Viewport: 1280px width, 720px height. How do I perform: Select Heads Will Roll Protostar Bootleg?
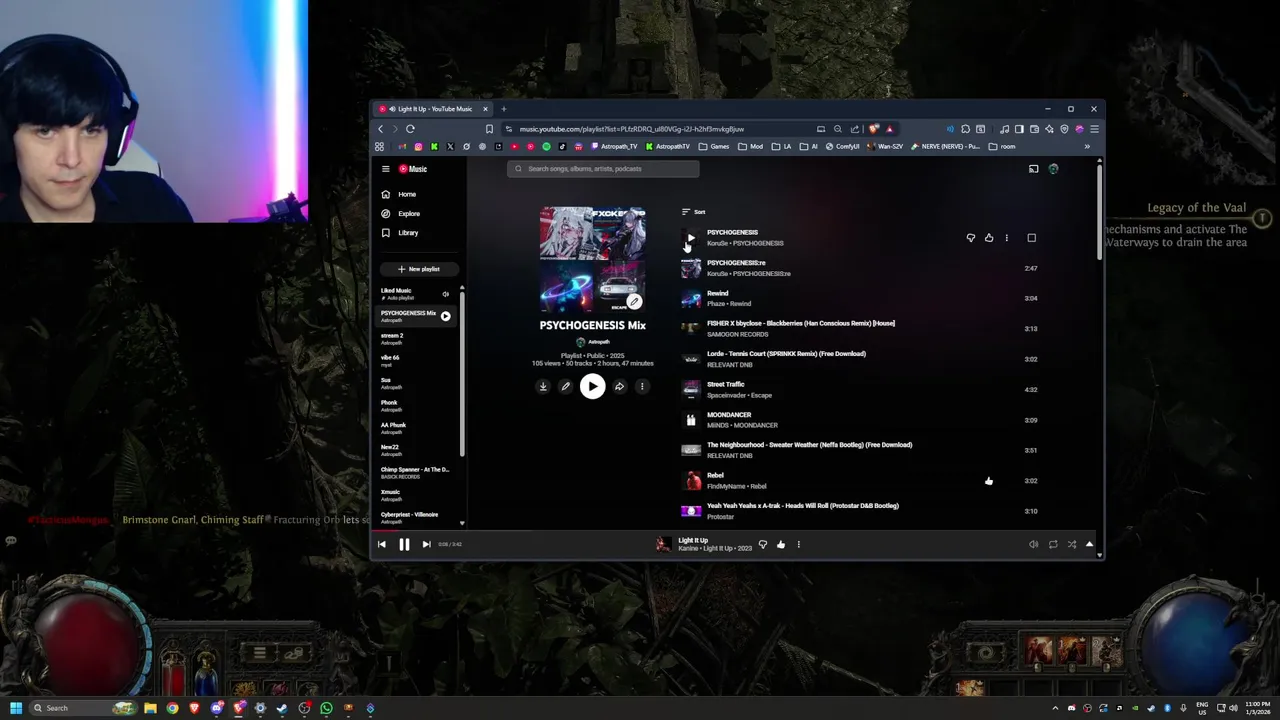coord(803,505)
